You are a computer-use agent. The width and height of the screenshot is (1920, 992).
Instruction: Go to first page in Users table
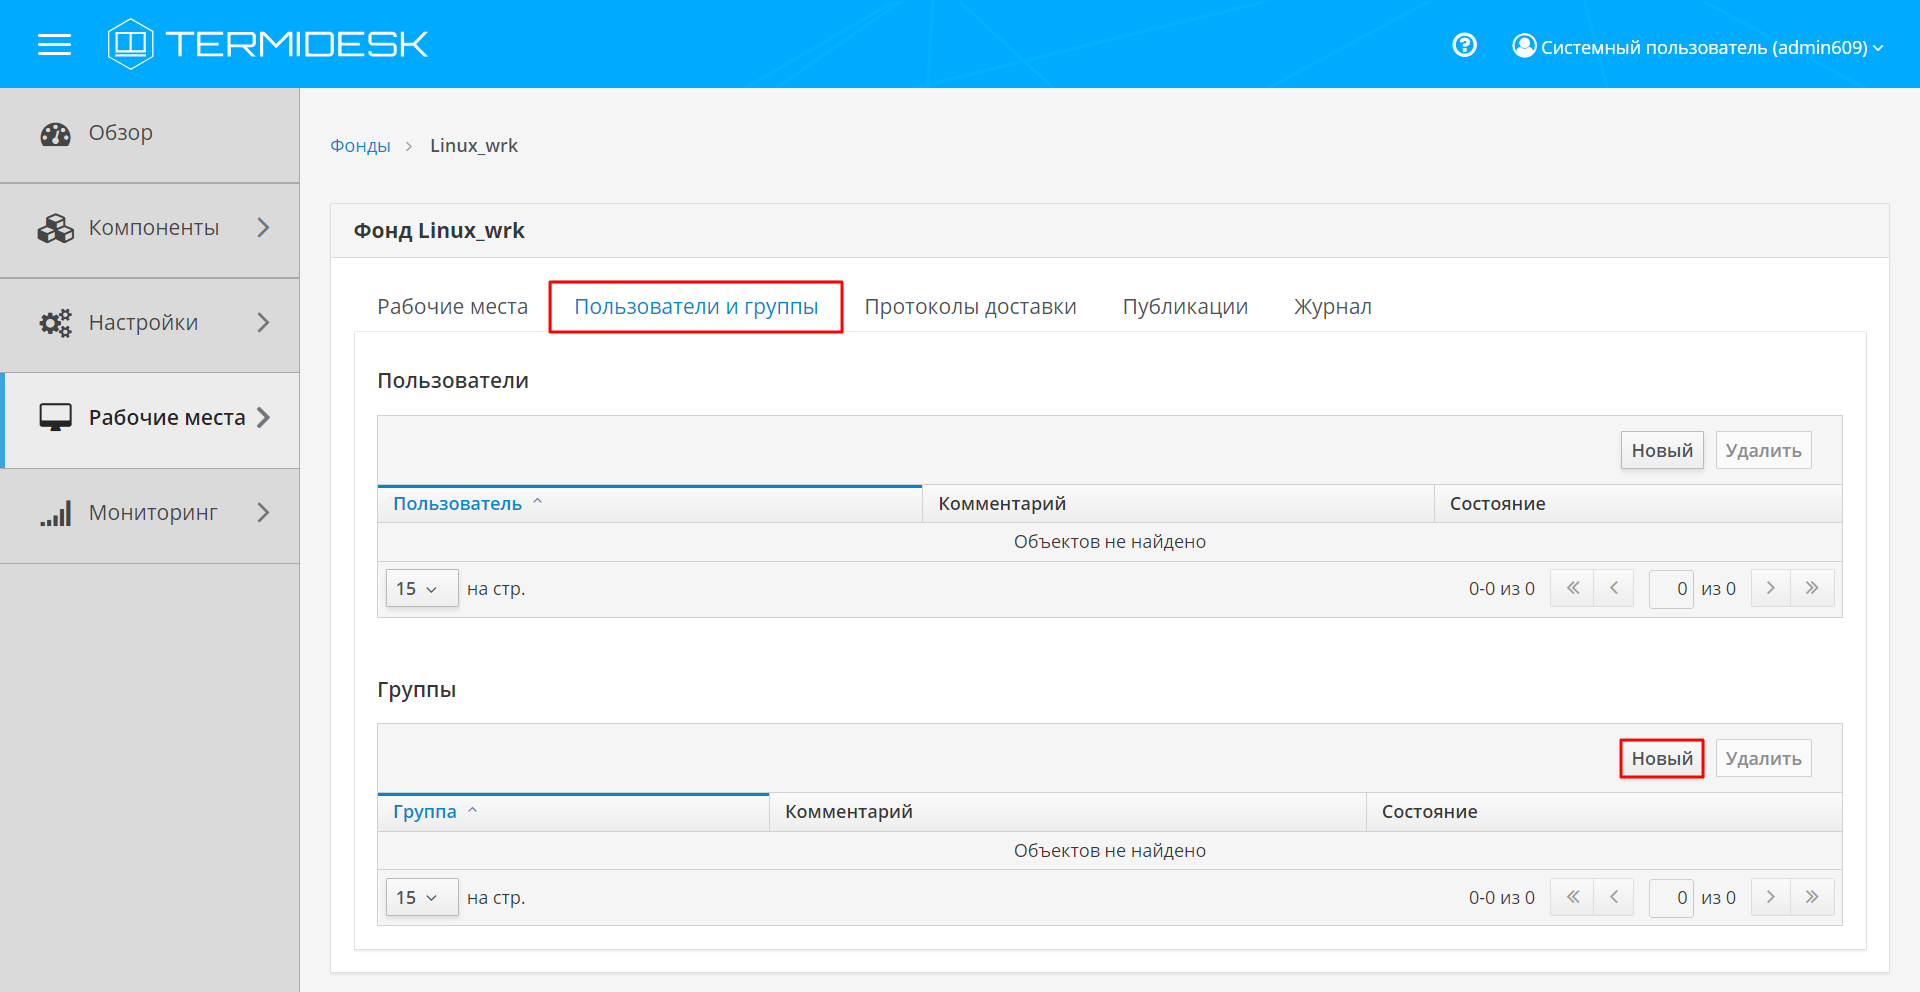click(1572, 588)
